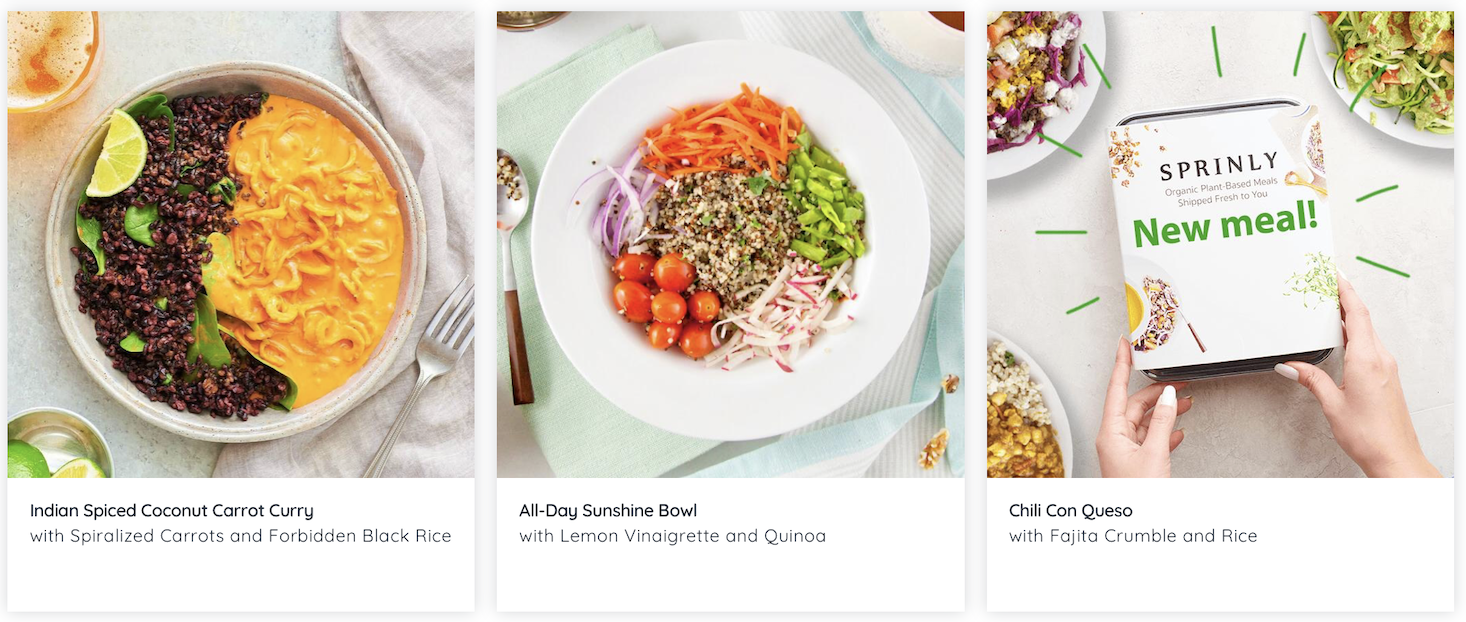Select the Sunshine Bowl quinoa photo
1466x622 pixels.
(x=730, y=244)
